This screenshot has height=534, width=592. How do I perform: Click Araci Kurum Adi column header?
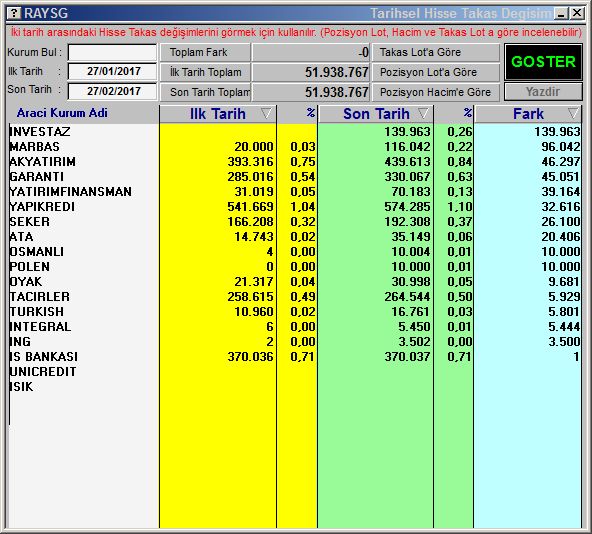pos(62,113)
